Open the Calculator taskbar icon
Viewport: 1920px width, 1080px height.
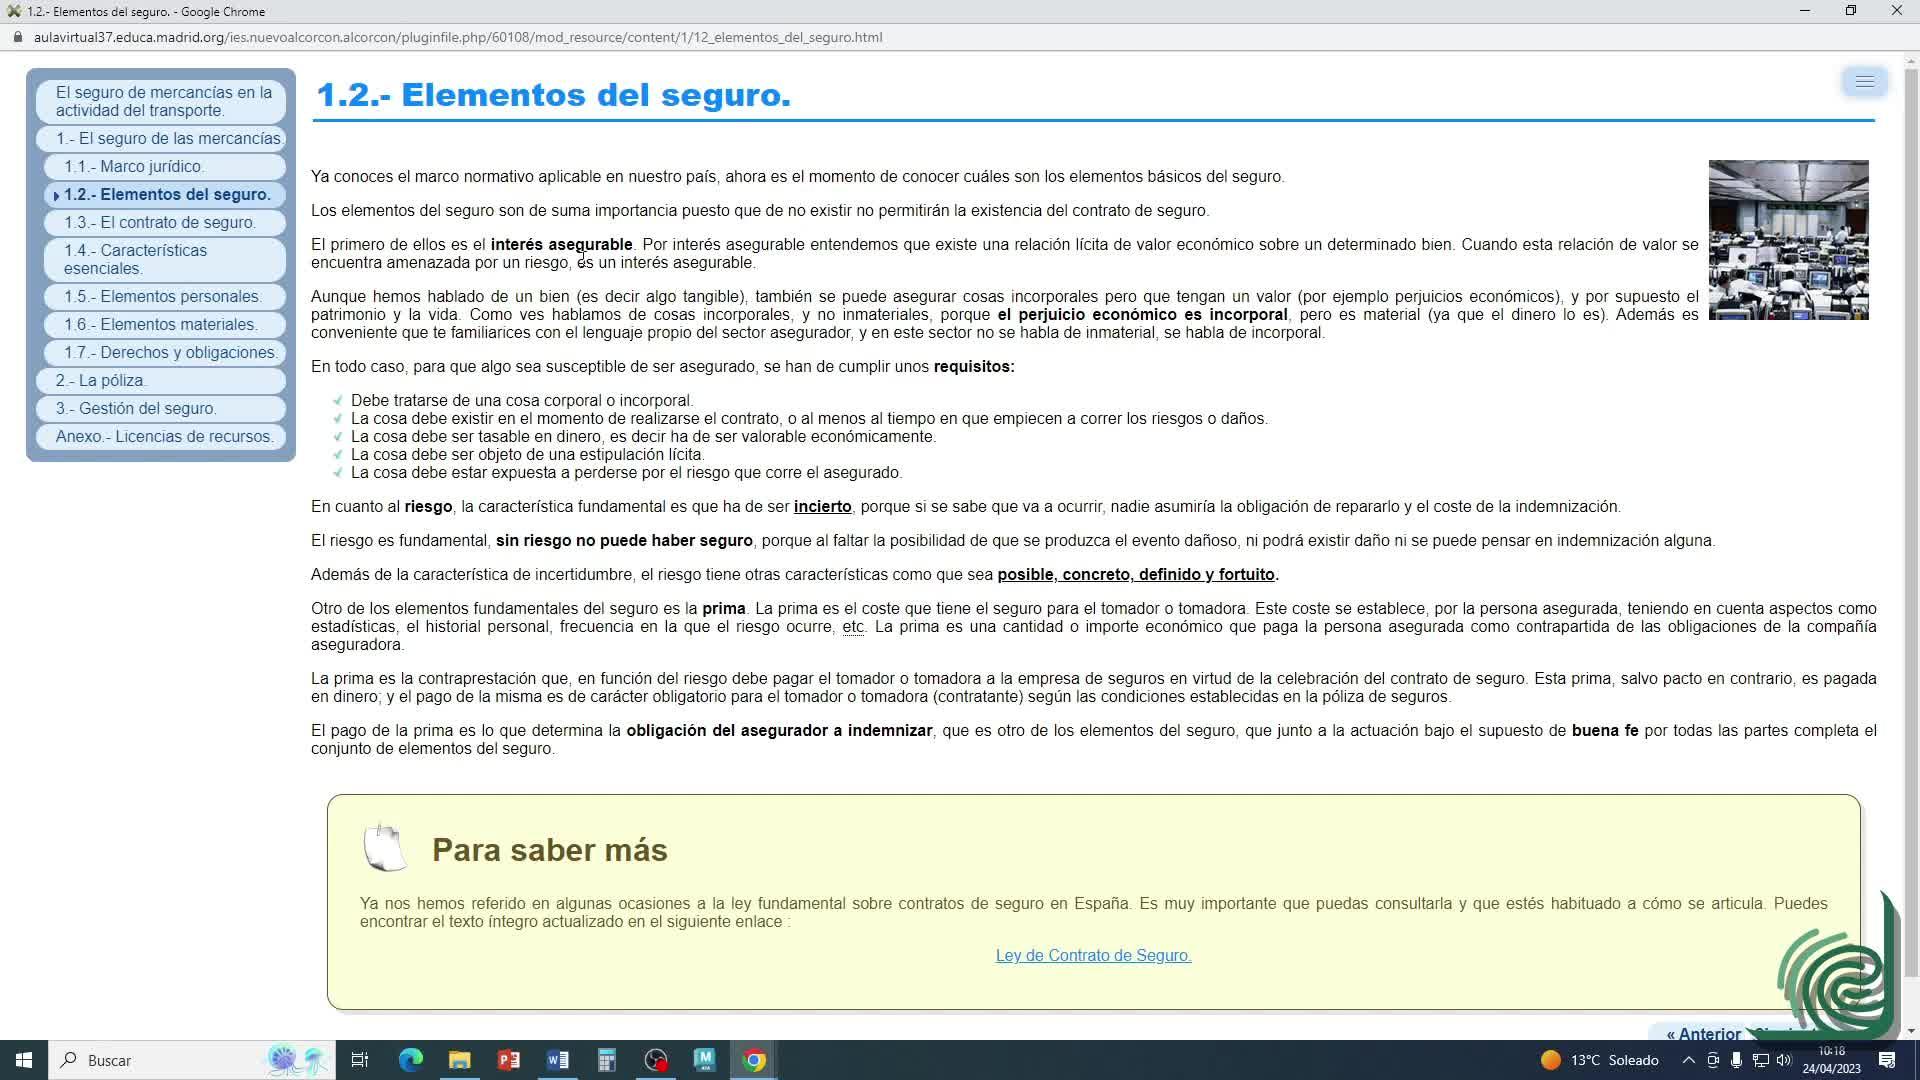tap(606, 1060)
